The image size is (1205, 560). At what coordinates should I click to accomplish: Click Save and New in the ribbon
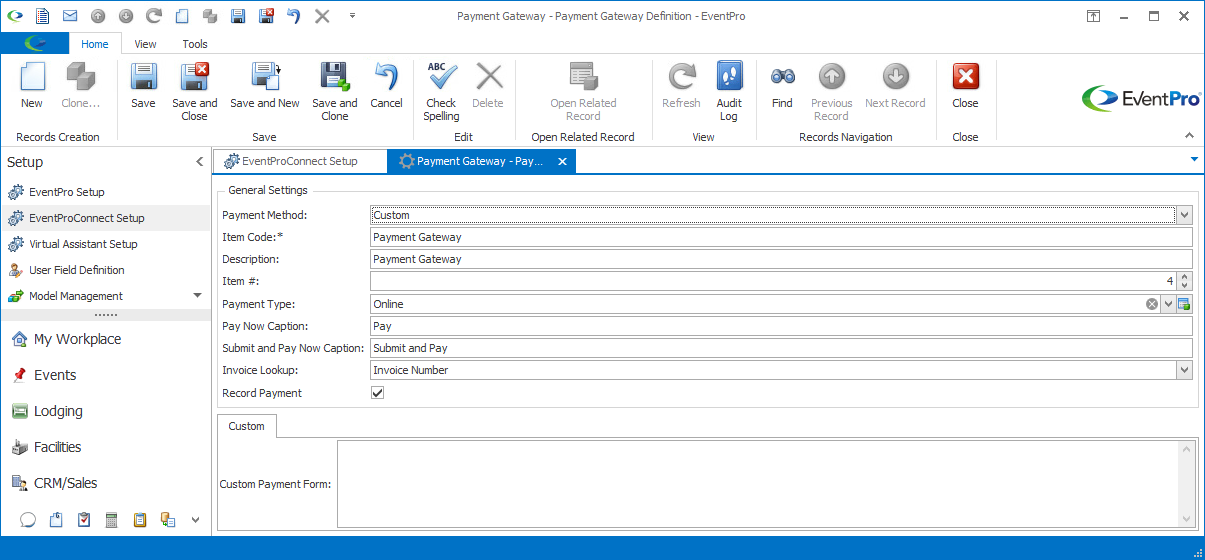click(265, 86)
